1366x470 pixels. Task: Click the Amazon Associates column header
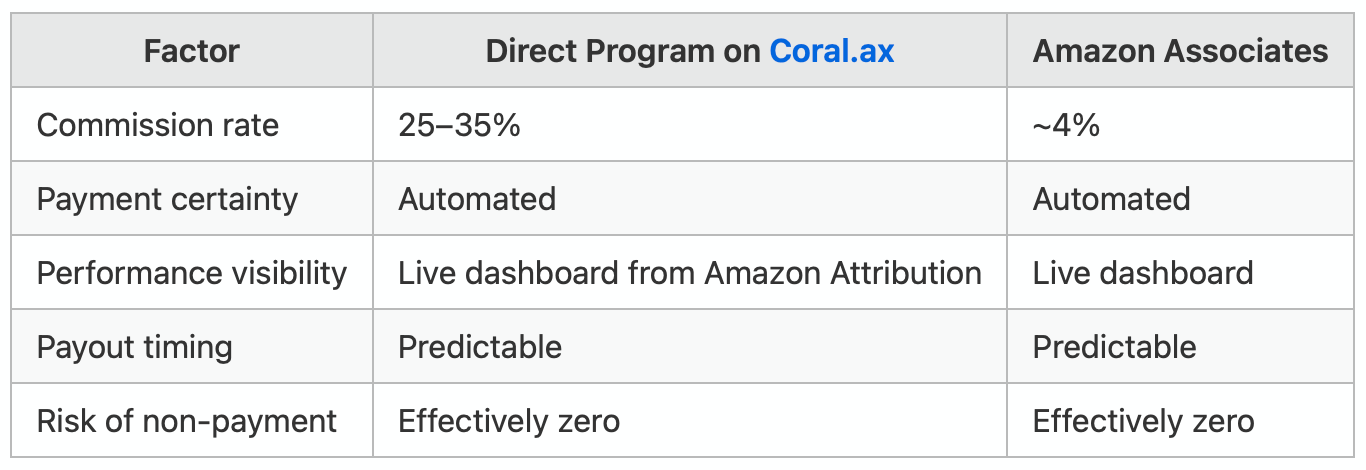pyautogui.click(x=1181, y=51)
